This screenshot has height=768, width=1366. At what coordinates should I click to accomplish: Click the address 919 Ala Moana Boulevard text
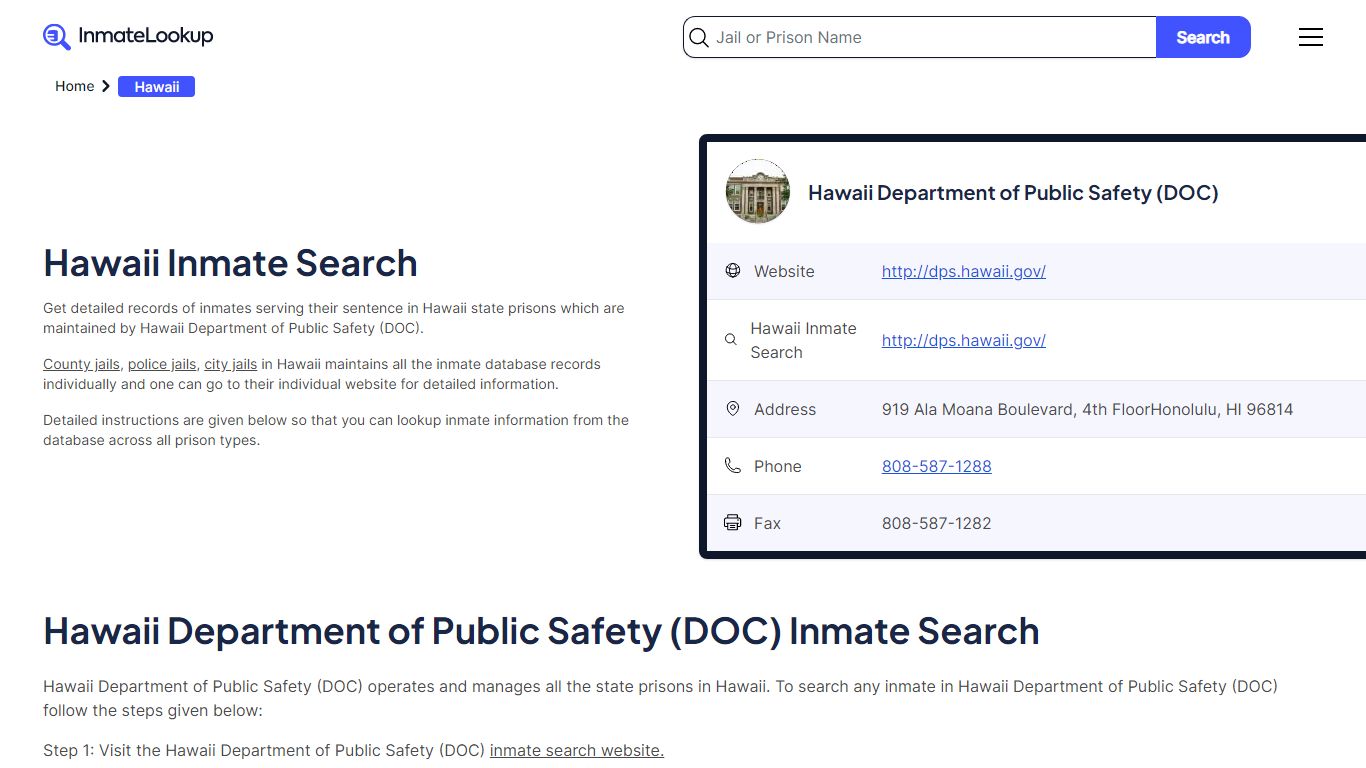tap(1087, 409)
